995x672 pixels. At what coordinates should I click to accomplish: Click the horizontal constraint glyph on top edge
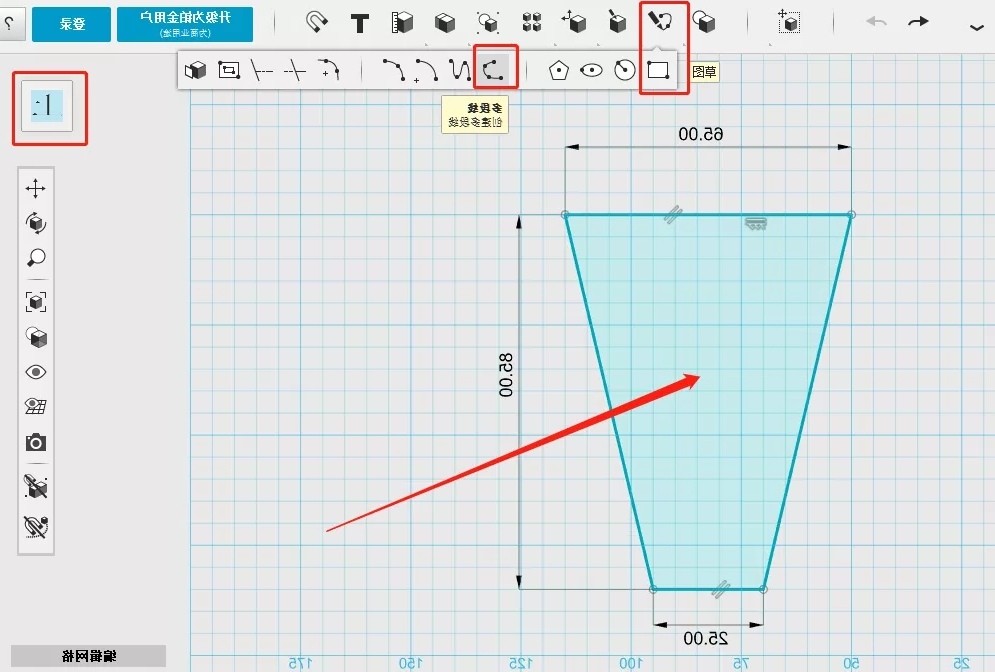tap(756, 223)
